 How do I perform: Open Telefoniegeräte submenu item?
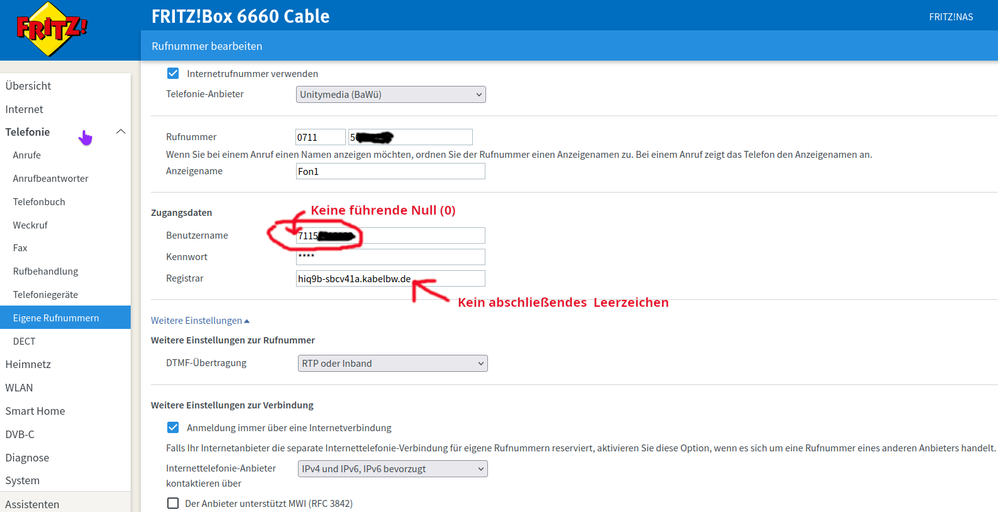[45, 295]
